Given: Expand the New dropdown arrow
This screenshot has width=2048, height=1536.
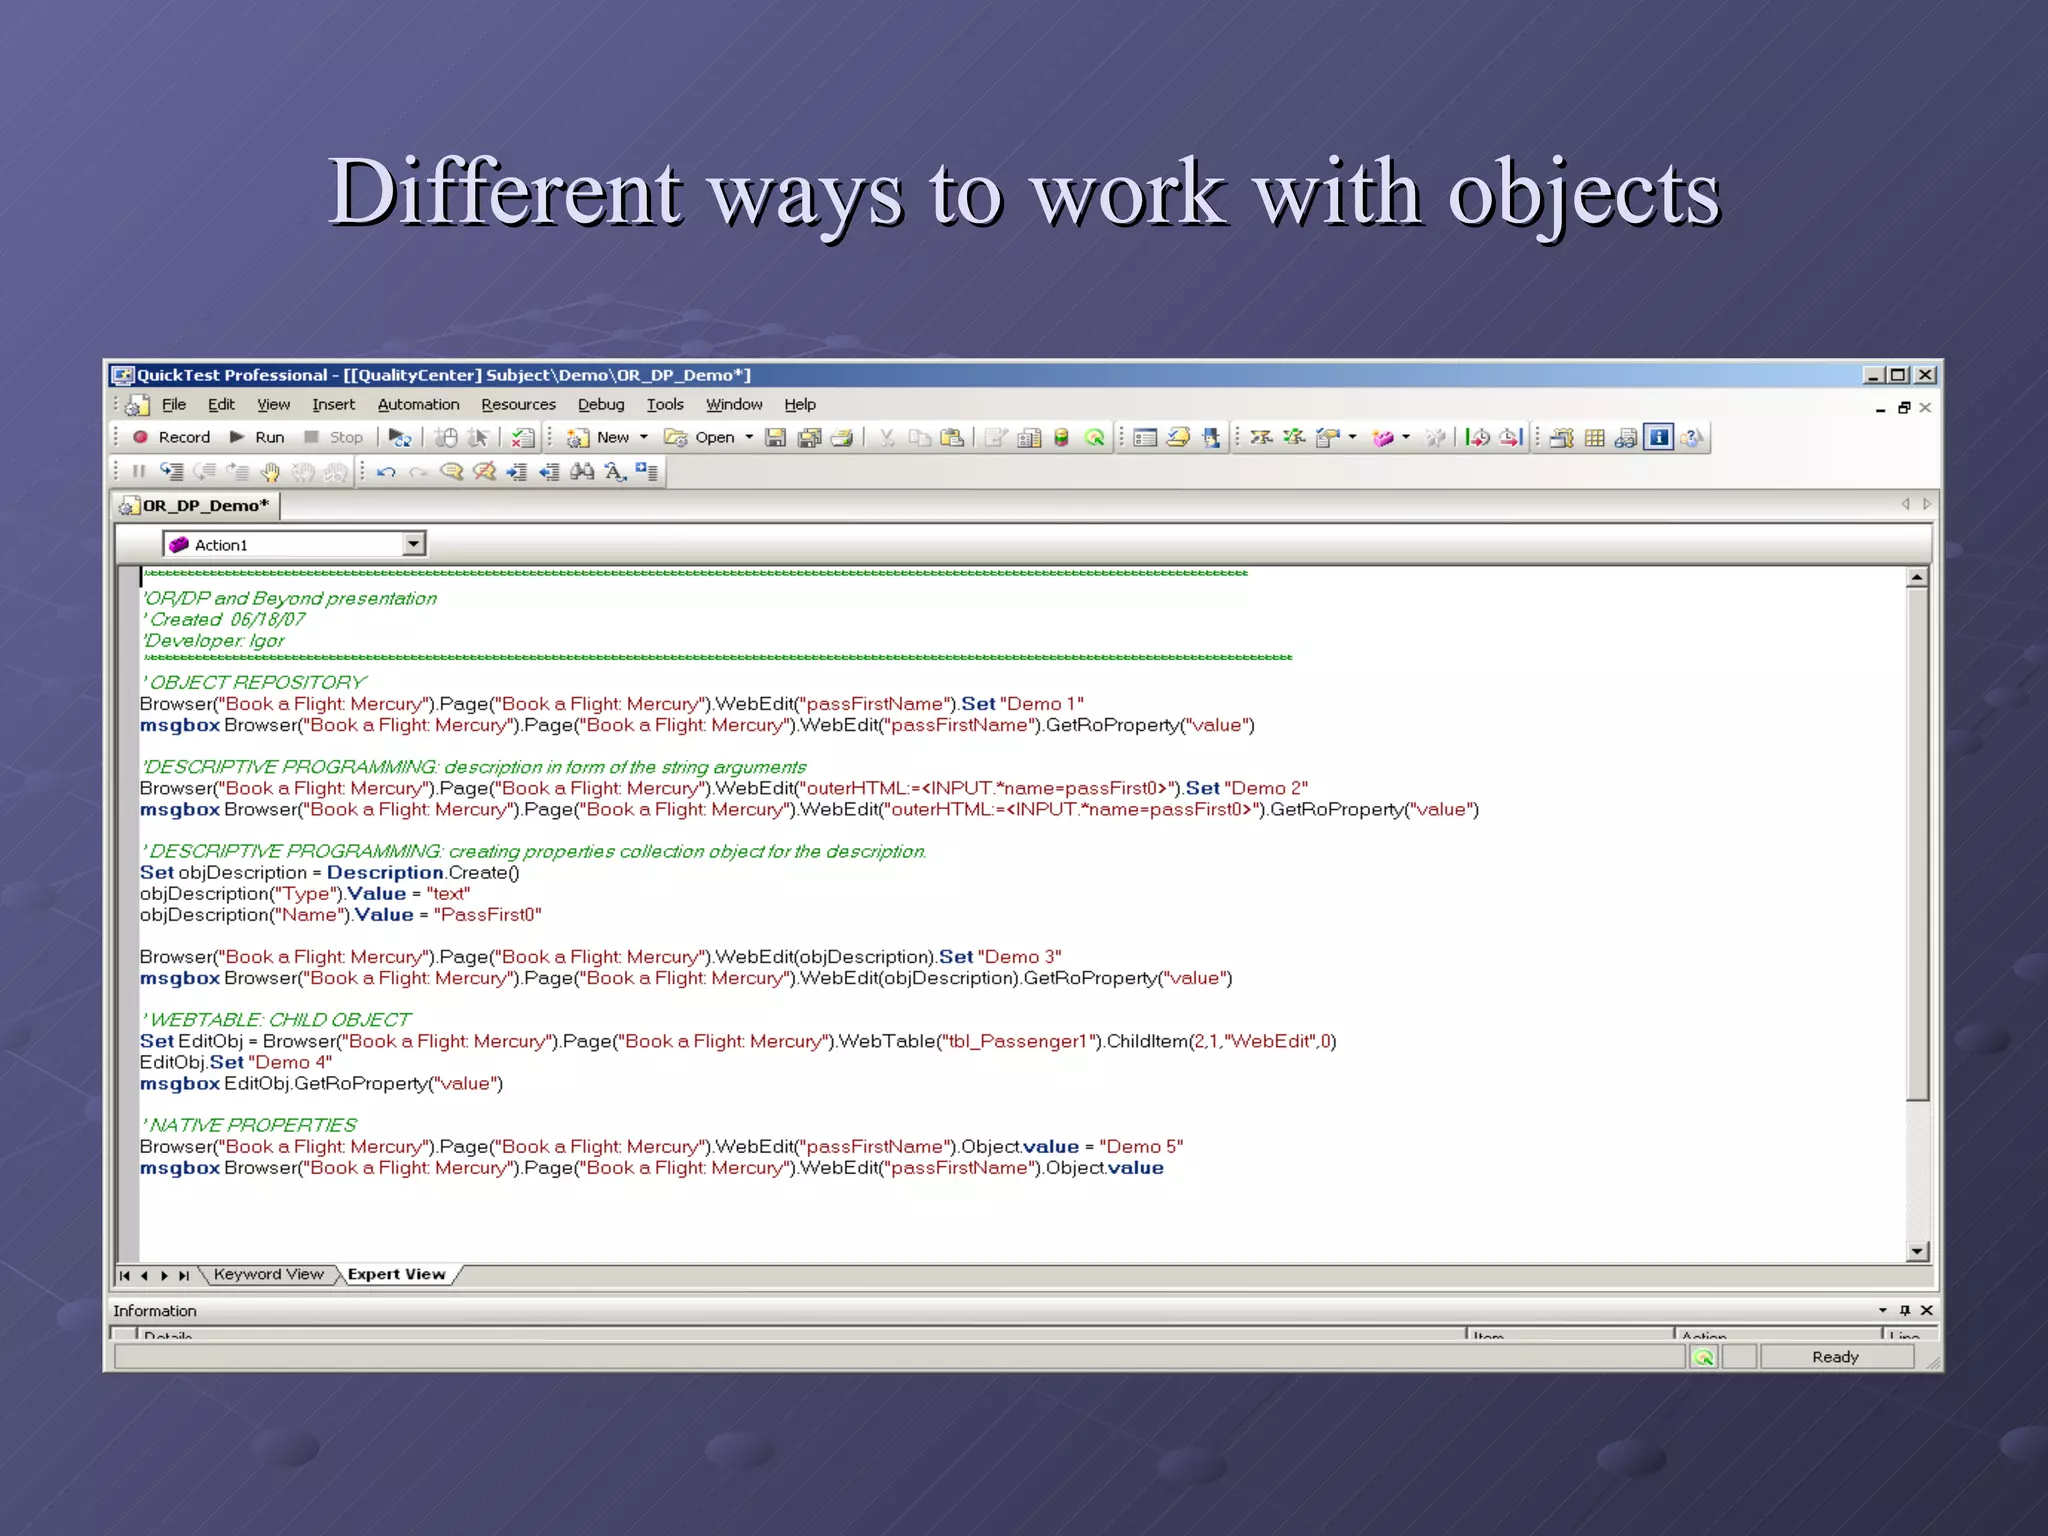Looking at the screenshot, I should 644,437.
